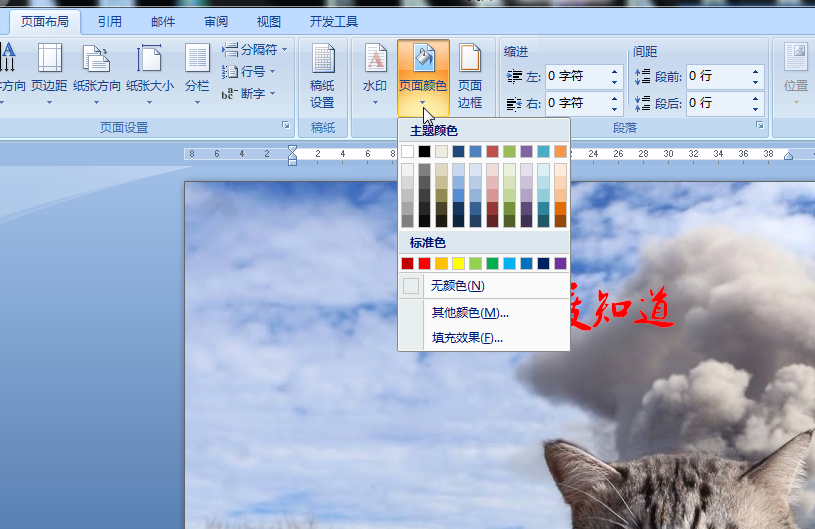Launch the 页面设置 dialog launcher

pos(286,125)
